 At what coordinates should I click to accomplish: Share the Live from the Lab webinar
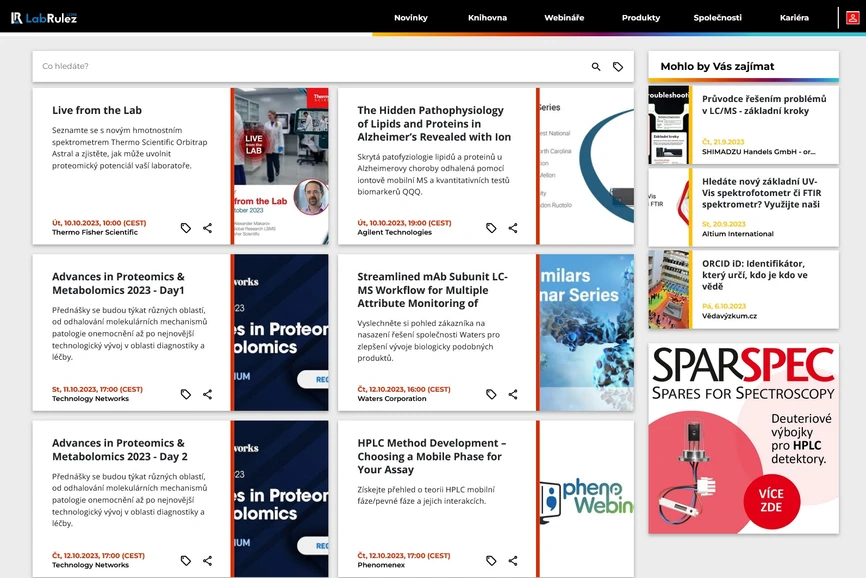(x=208, y=228)
